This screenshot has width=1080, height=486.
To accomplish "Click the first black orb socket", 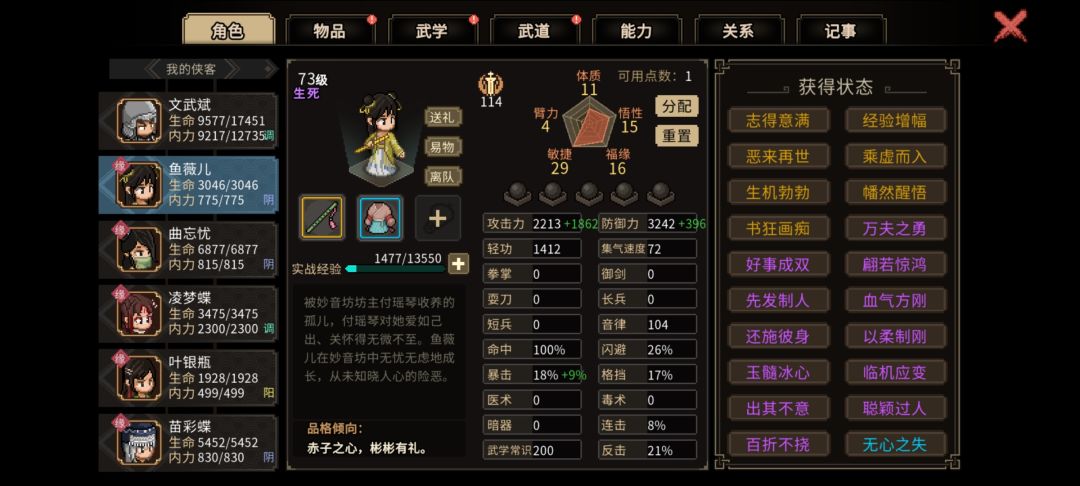I will [x=517, y=194].
